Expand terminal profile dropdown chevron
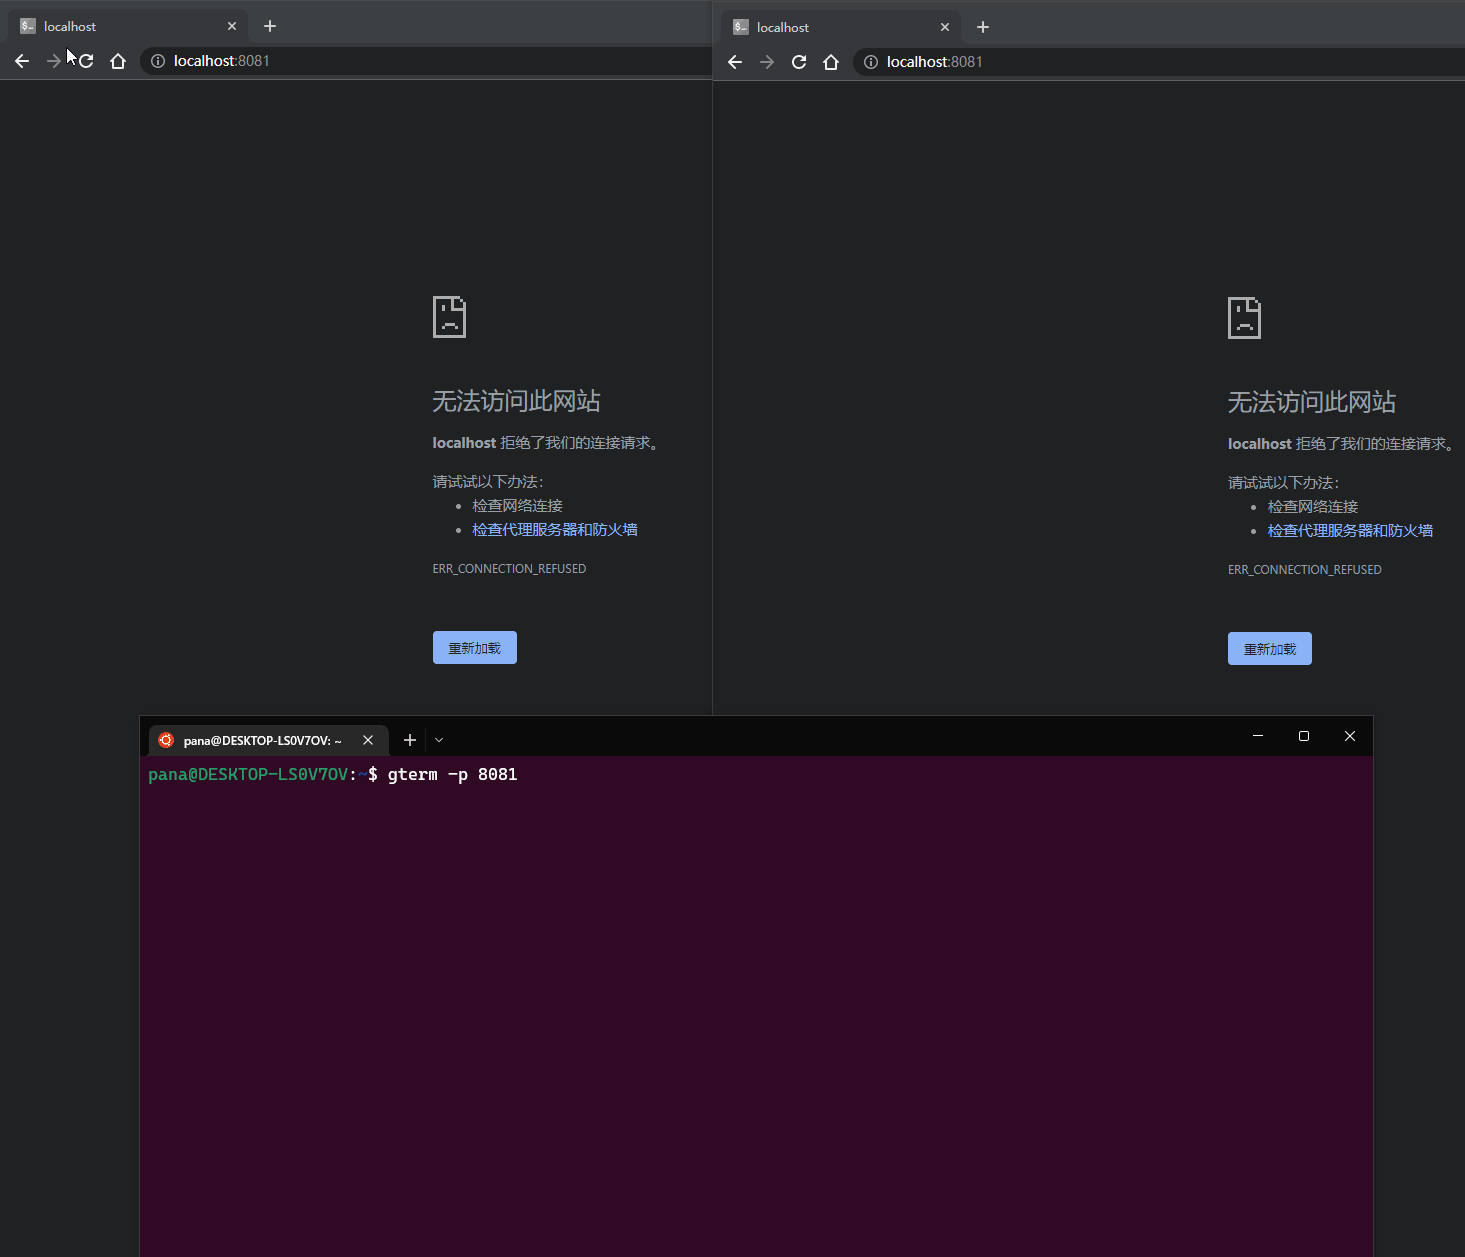This screenshot has width=1465, height=1257. click(x=439, y=740)
